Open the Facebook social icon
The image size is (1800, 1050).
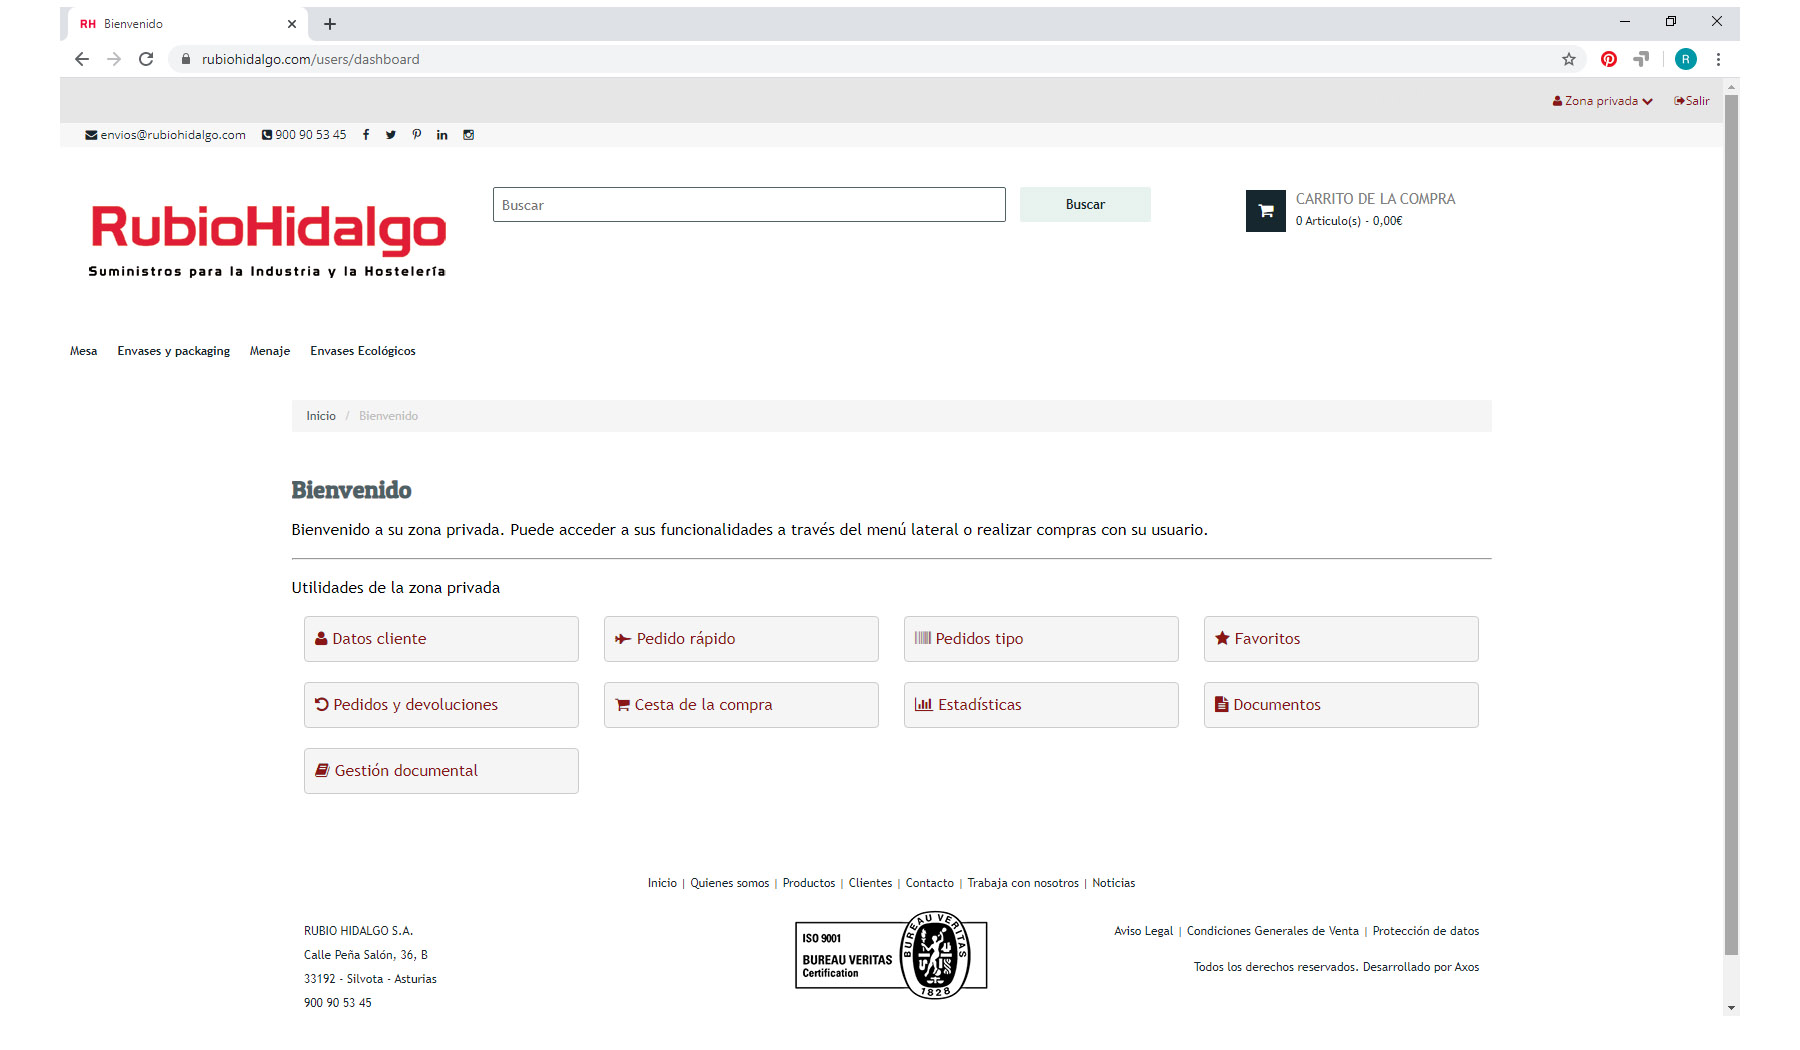(366, 135)
